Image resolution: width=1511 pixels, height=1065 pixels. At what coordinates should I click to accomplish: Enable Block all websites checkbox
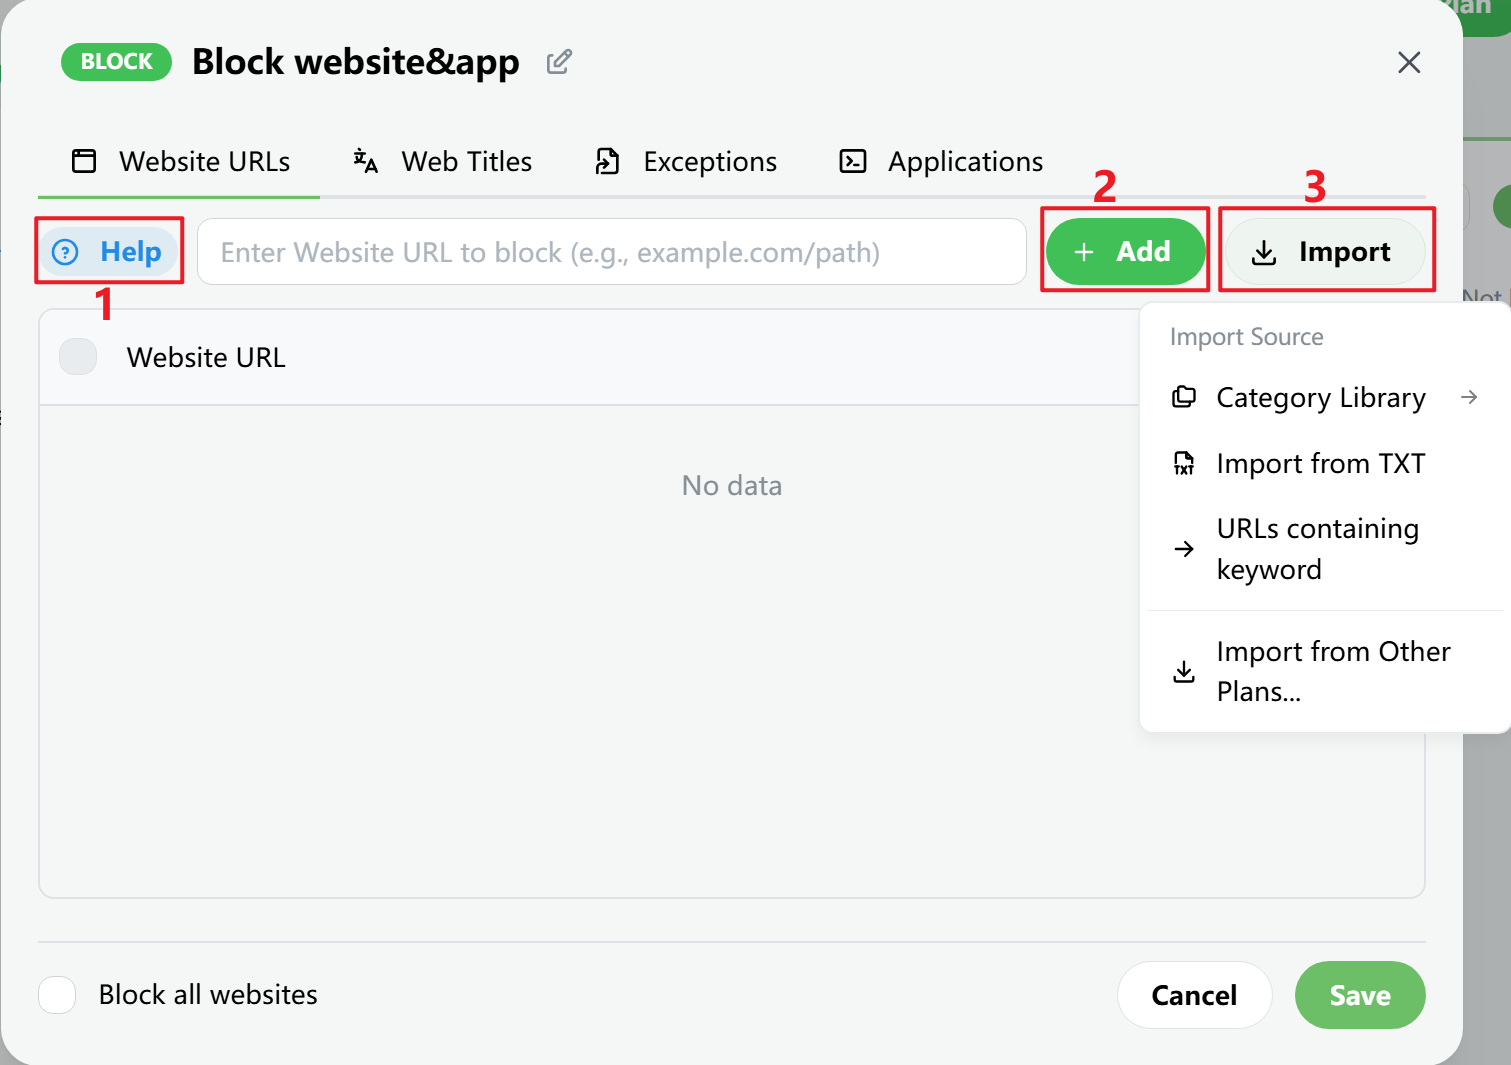(57, 995)
